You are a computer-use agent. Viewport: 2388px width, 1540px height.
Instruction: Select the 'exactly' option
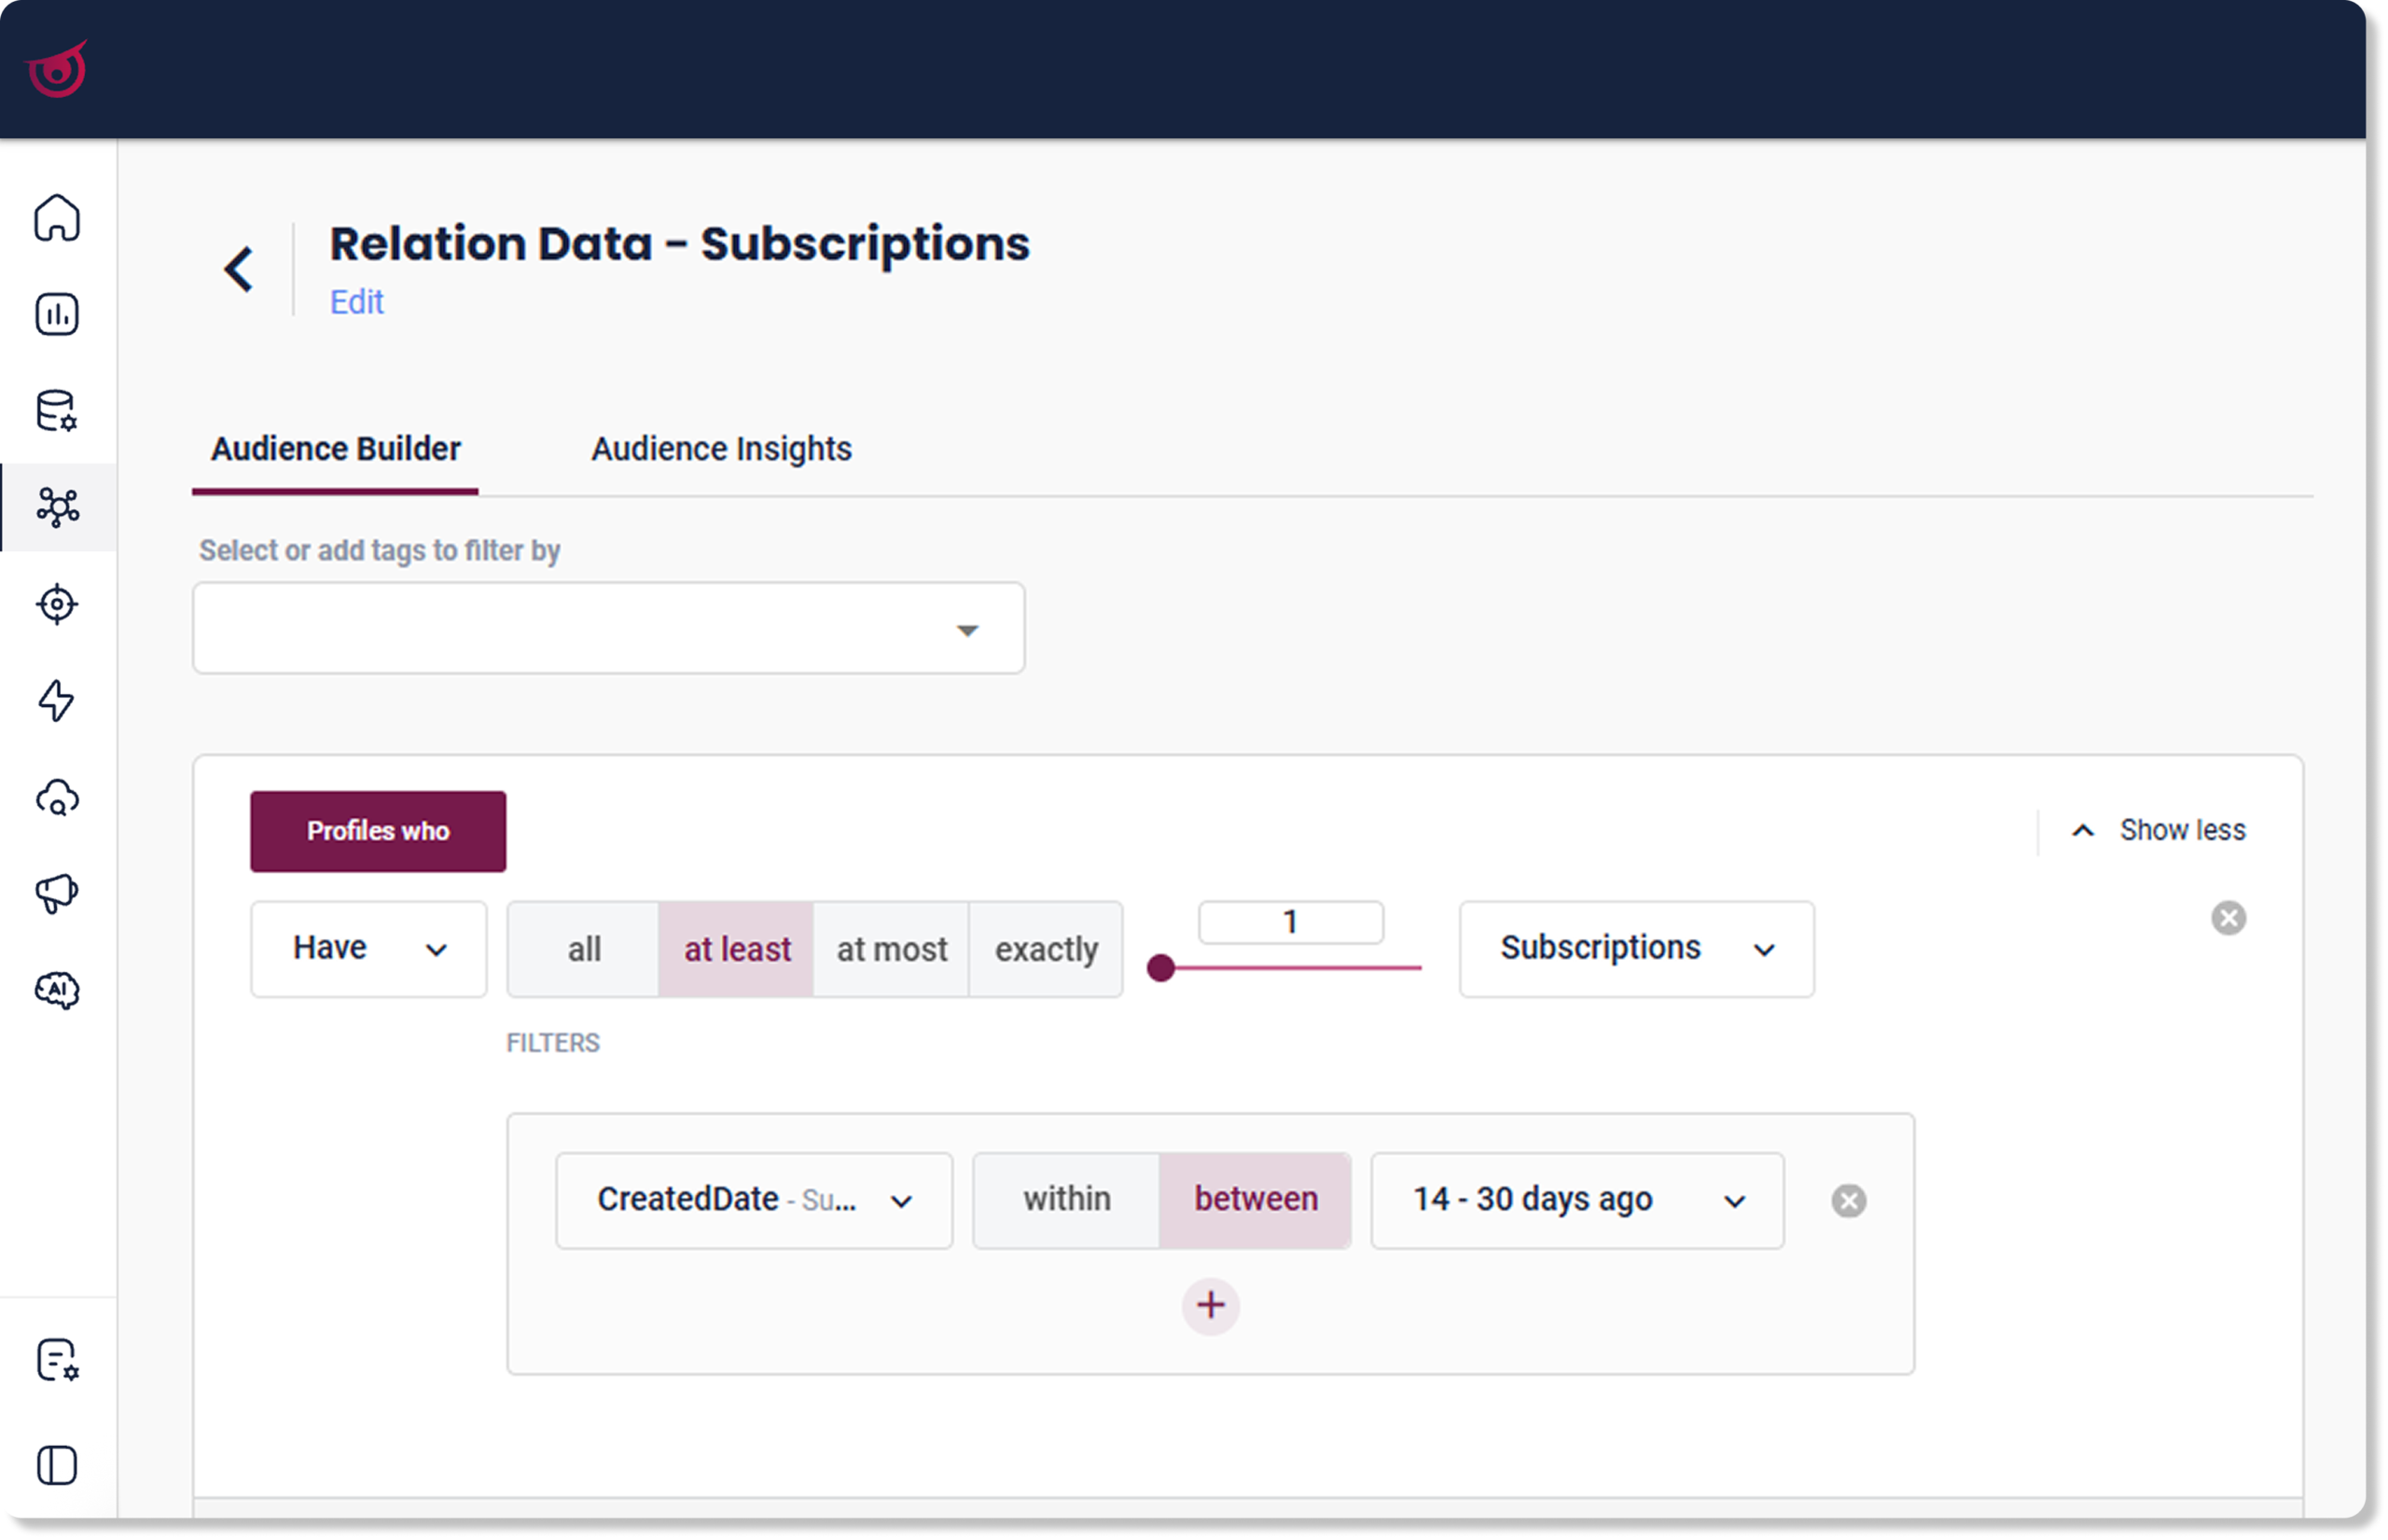pos(1046,949)
